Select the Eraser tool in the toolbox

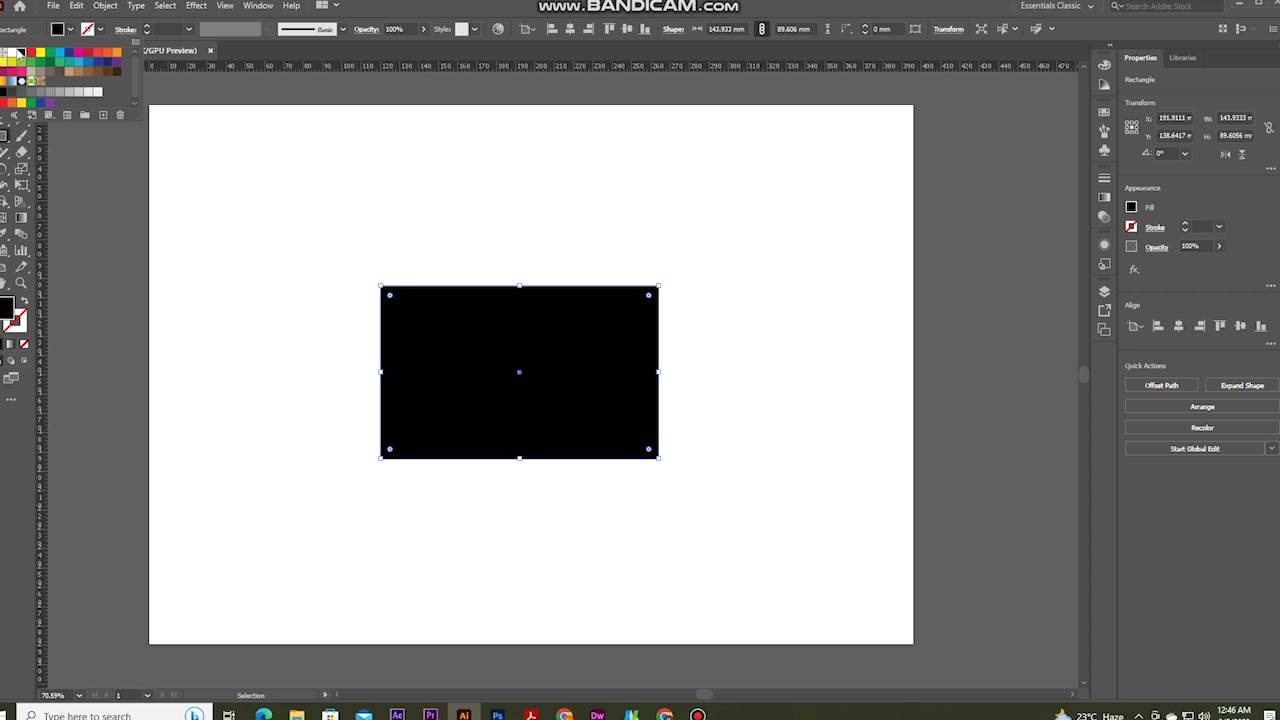(x=21, y=152)
